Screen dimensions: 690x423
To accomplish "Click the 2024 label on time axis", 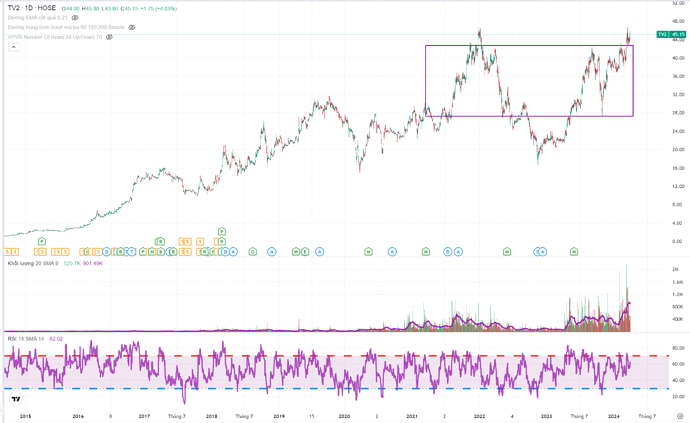I will coord(614,416).
